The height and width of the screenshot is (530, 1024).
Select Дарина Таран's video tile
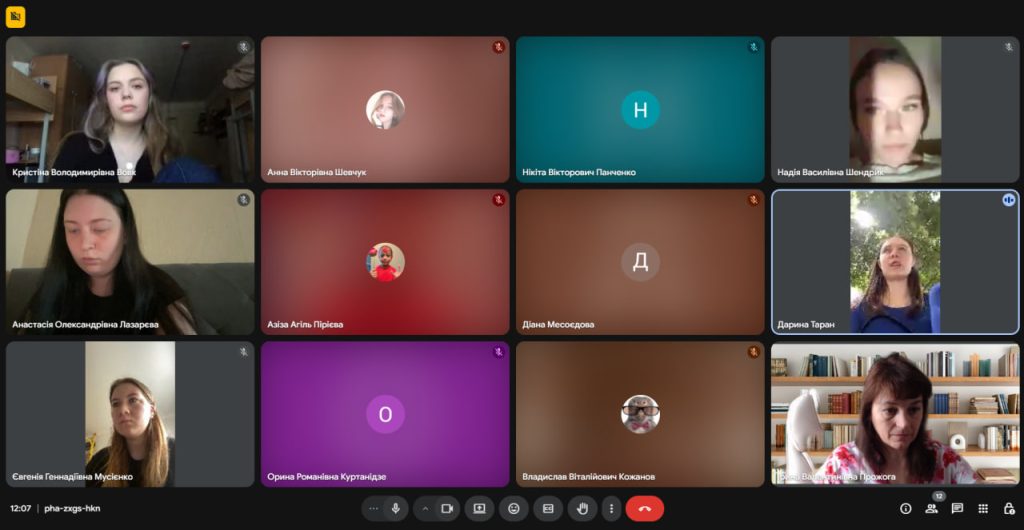tap(895, 262)
